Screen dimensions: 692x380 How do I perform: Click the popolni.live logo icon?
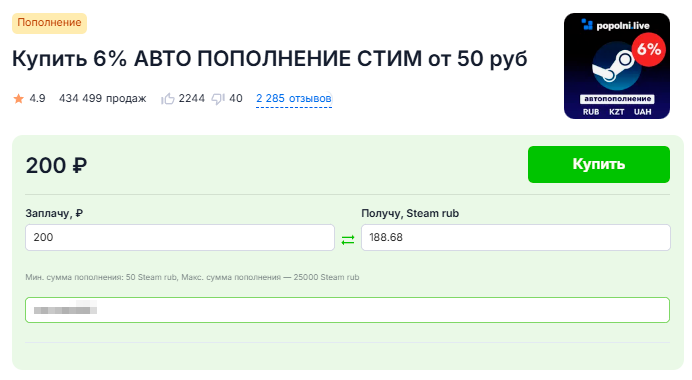587,24
